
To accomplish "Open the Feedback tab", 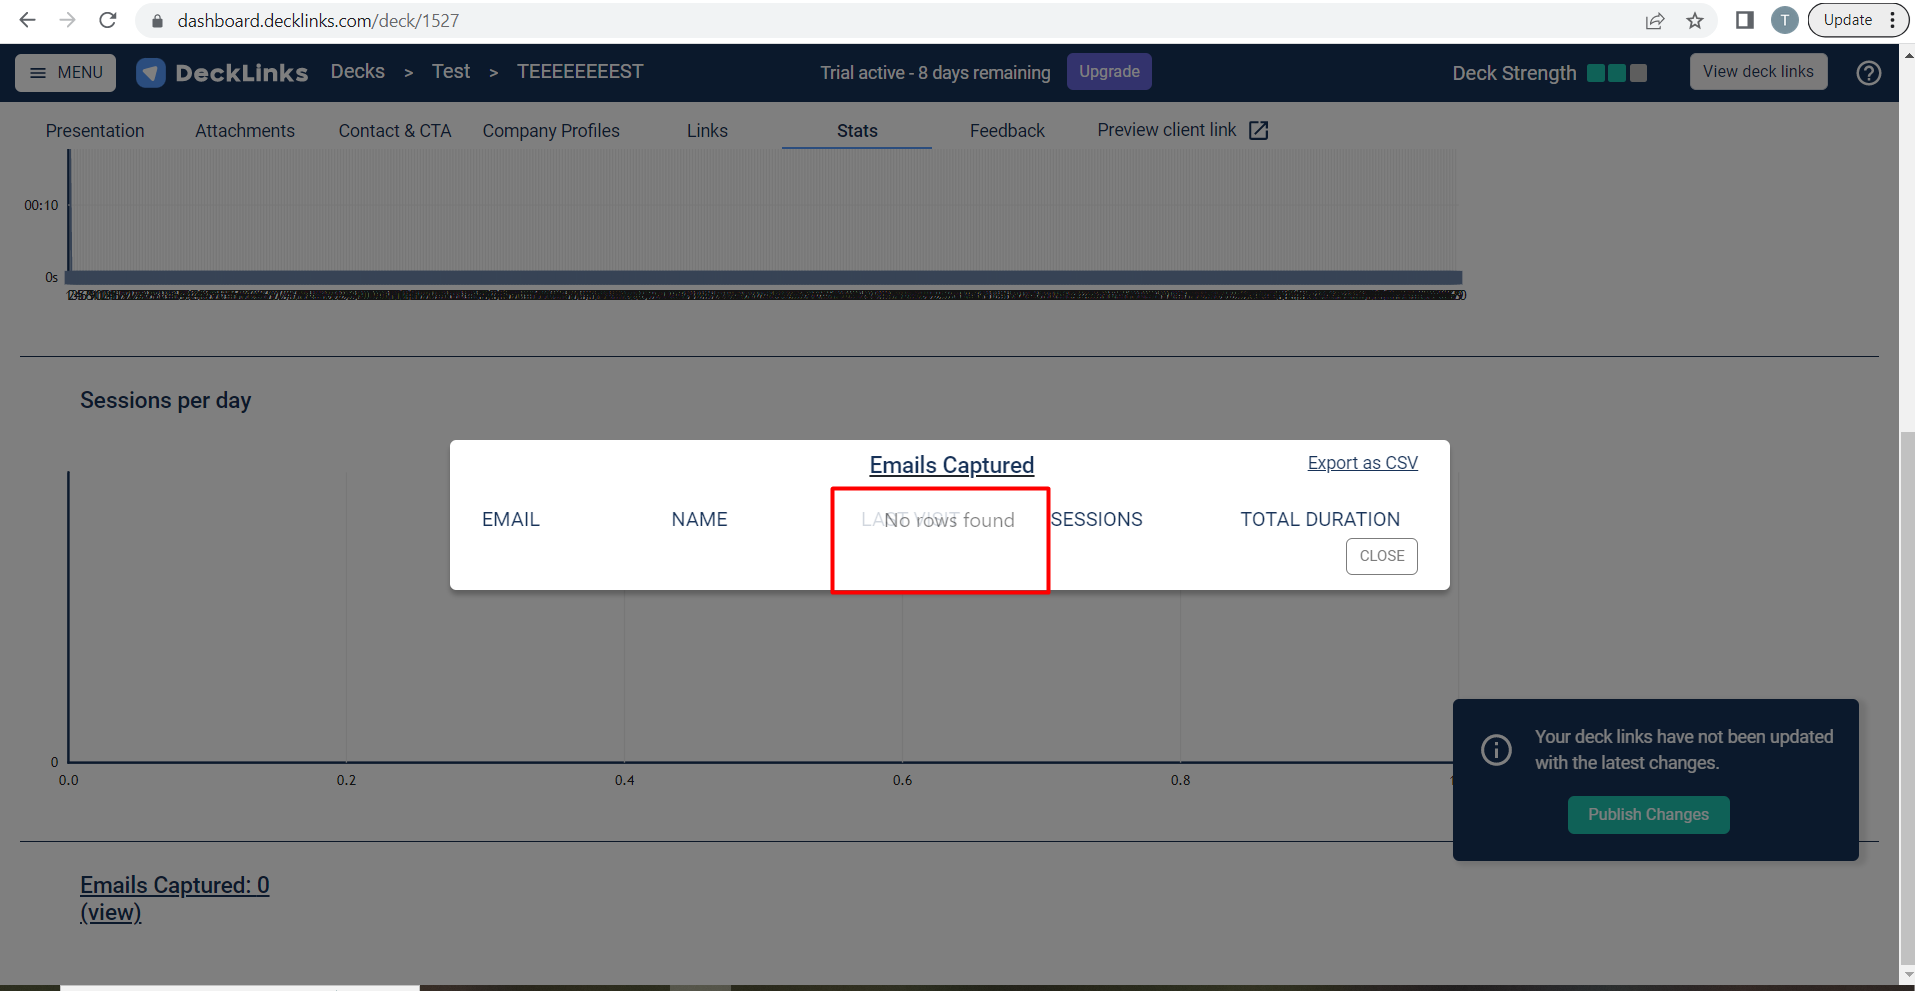I will (1007, 131).
